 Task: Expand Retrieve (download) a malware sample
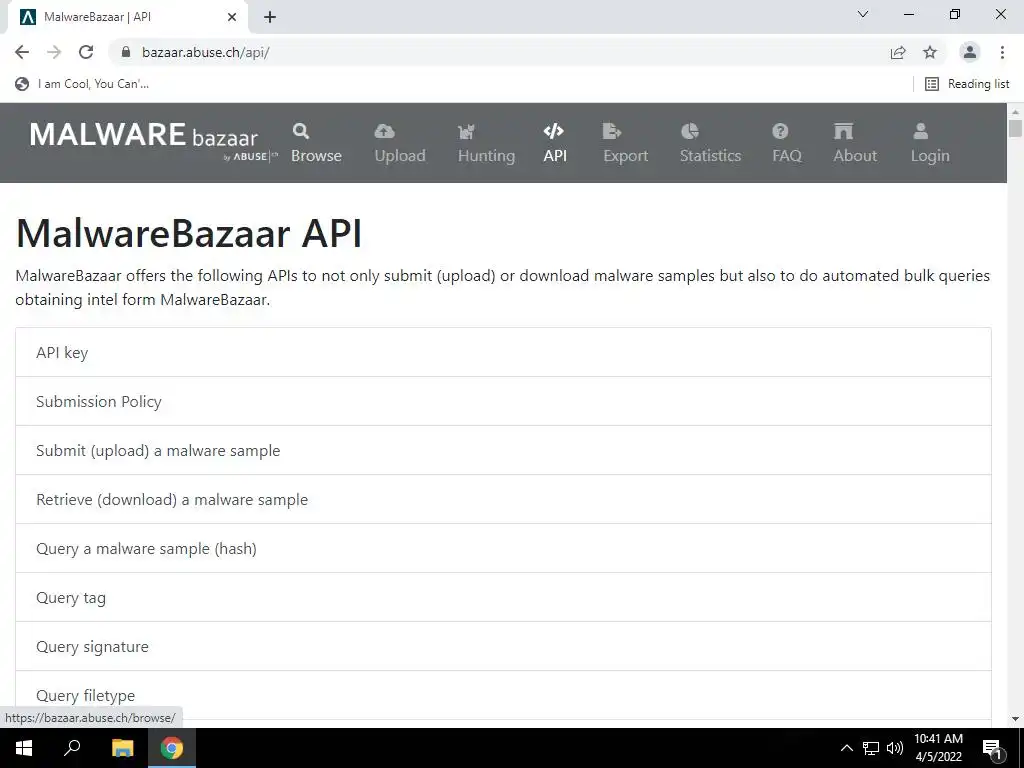(504, 500)
